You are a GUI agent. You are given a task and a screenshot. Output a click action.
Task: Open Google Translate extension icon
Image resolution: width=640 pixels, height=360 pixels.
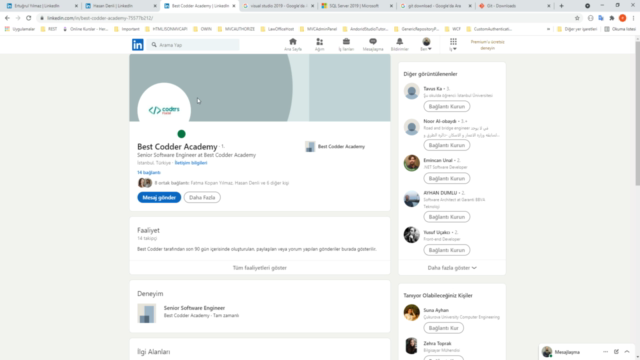pos(601,18)
